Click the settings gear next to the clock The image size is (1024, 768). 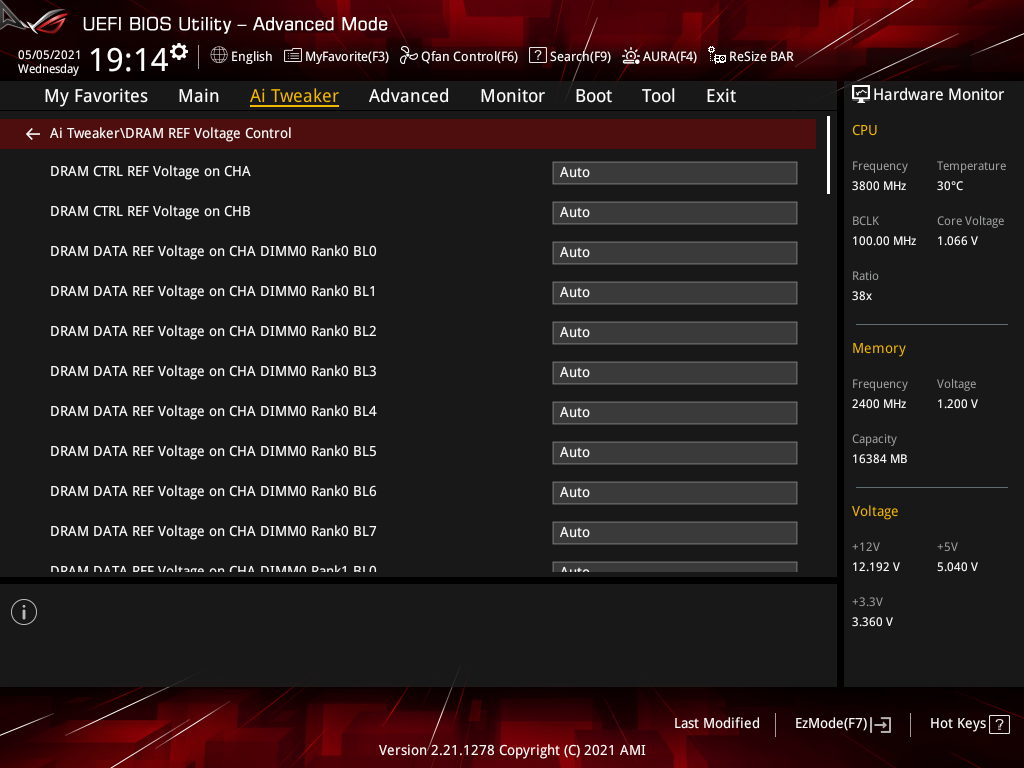pos(179,52)
